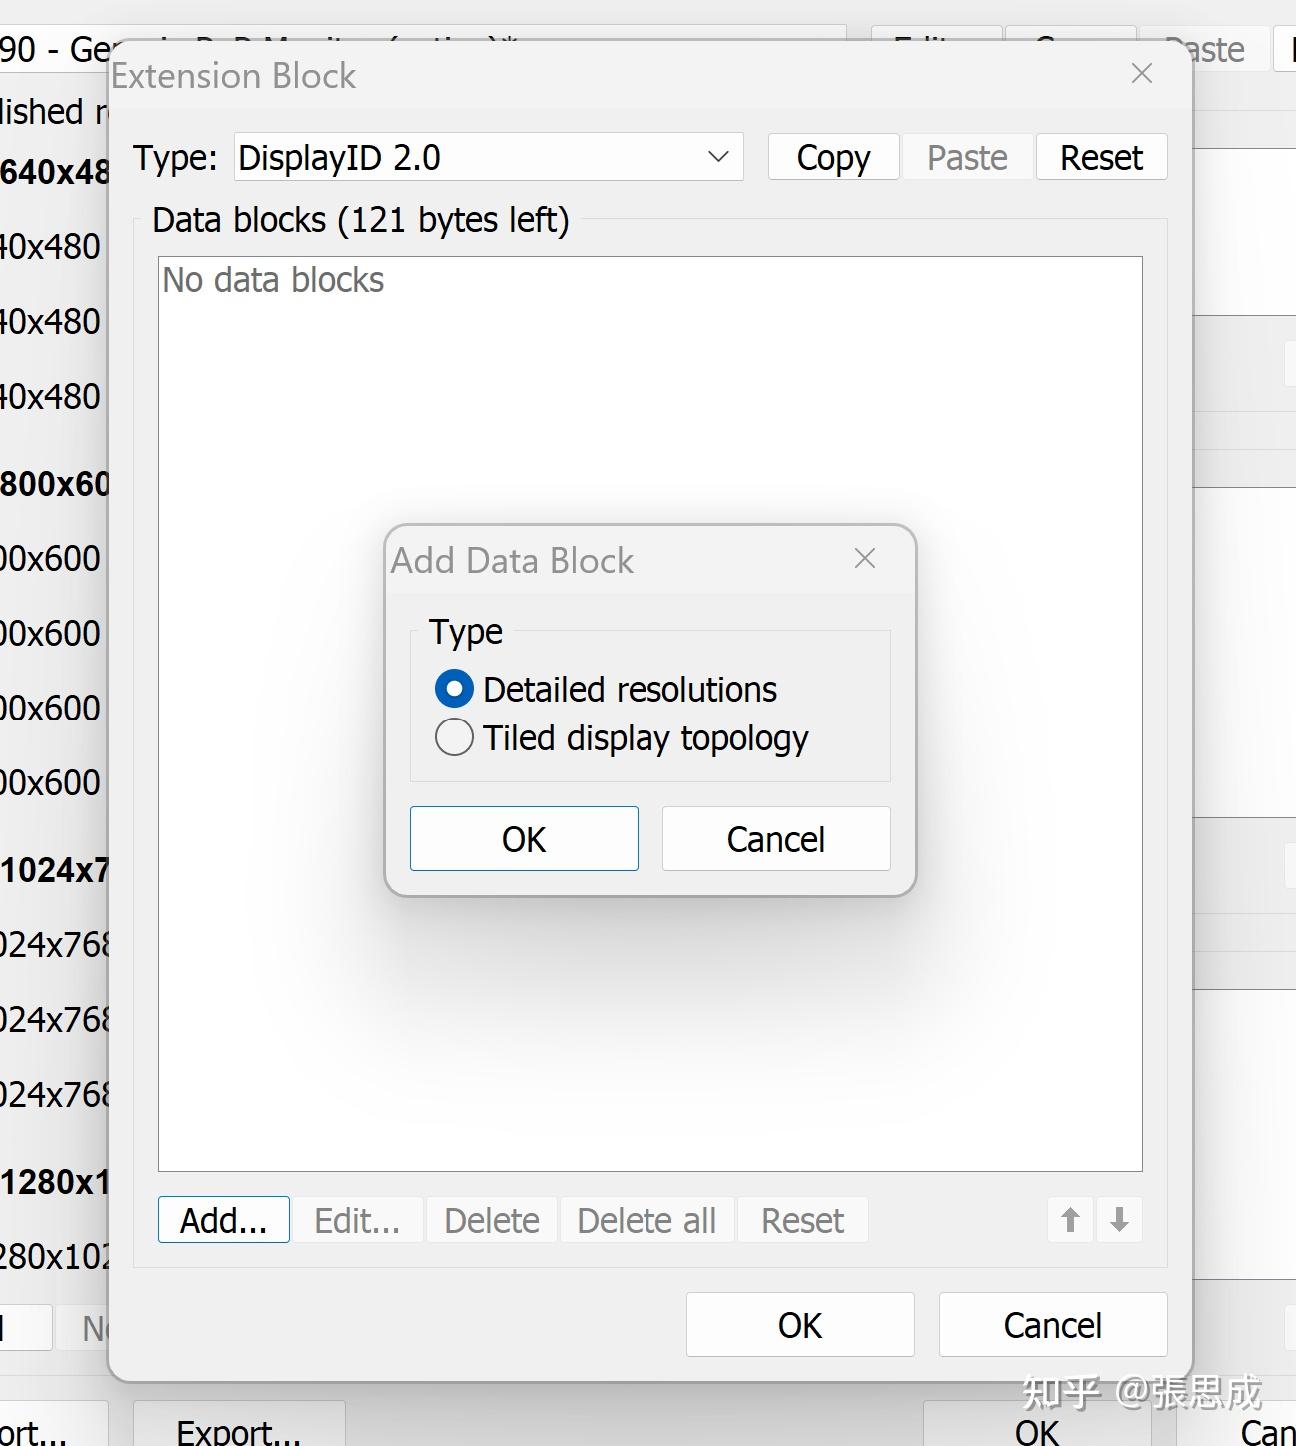Select the Tiled display topology option

454,738
